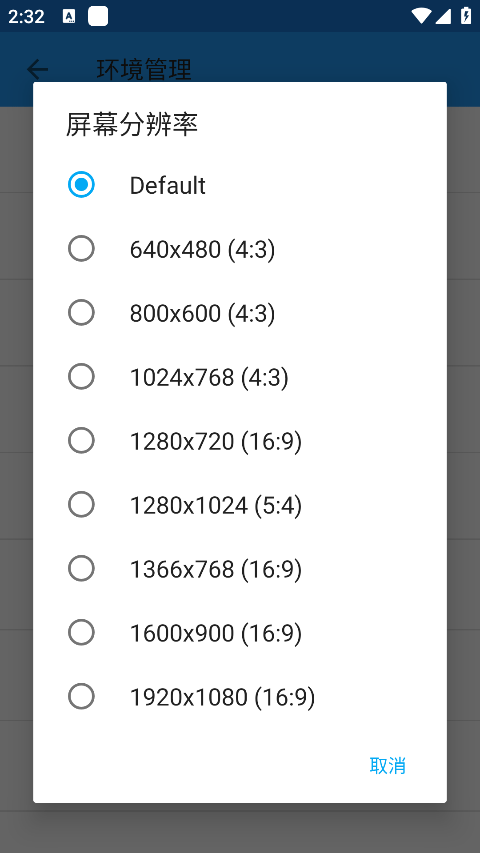Tap the 取消 cancel button
Screen dimensions: 480x853
pyautogui.click(x=387, y=765)
